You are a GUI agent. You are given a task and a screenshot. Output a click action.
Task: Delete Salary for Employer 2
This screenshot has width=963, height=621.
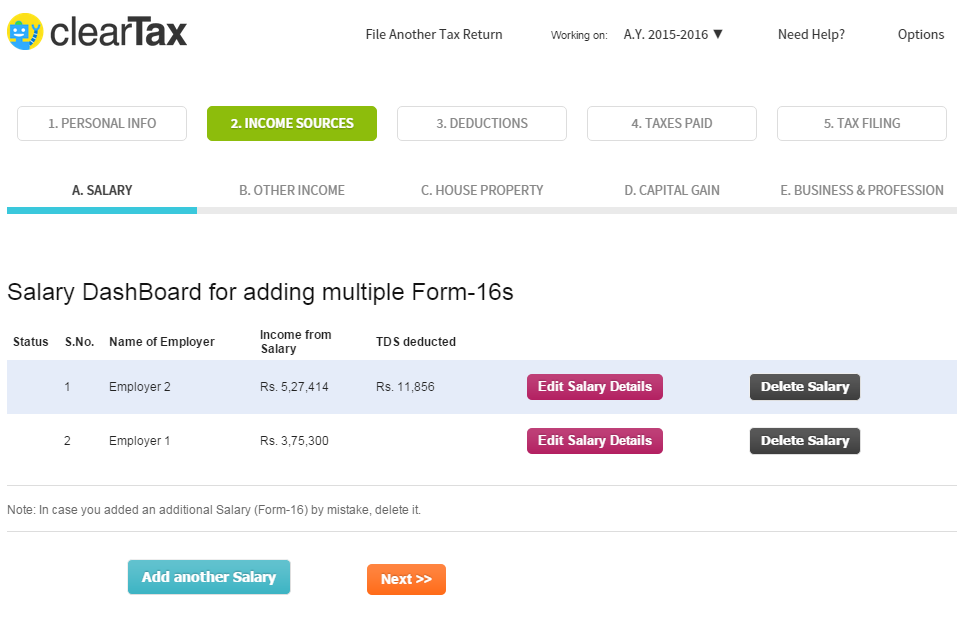[805, 387]
